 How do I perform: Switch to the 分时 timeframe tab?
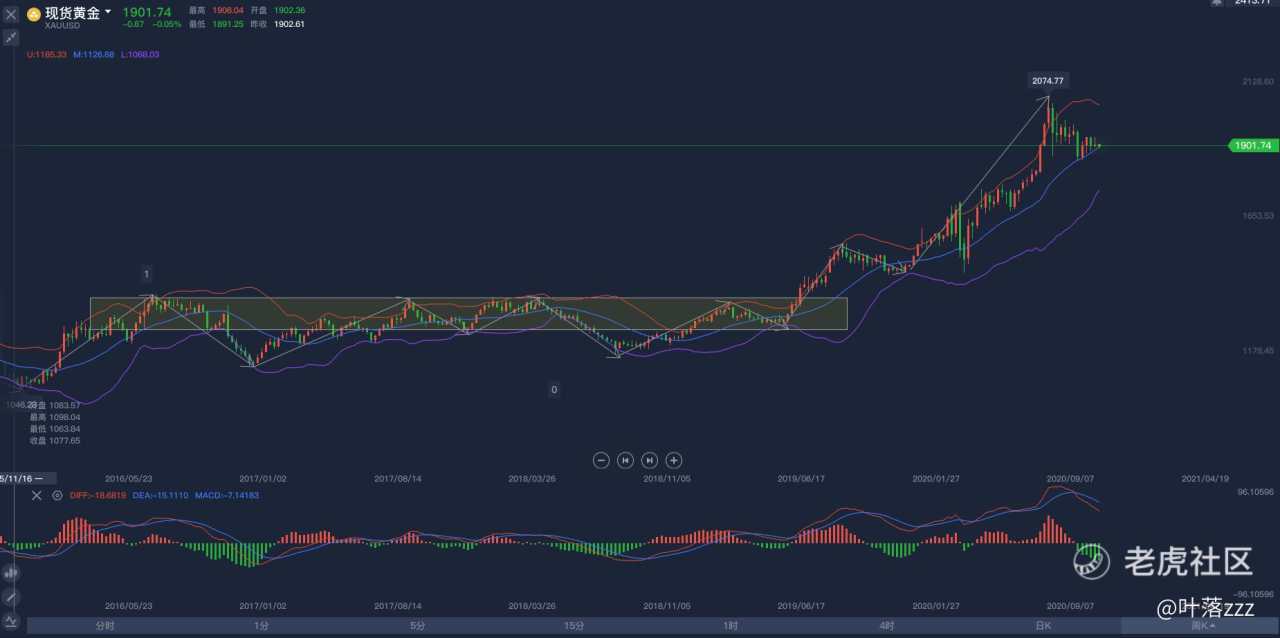pyautogui.click(x=105, y=626)
